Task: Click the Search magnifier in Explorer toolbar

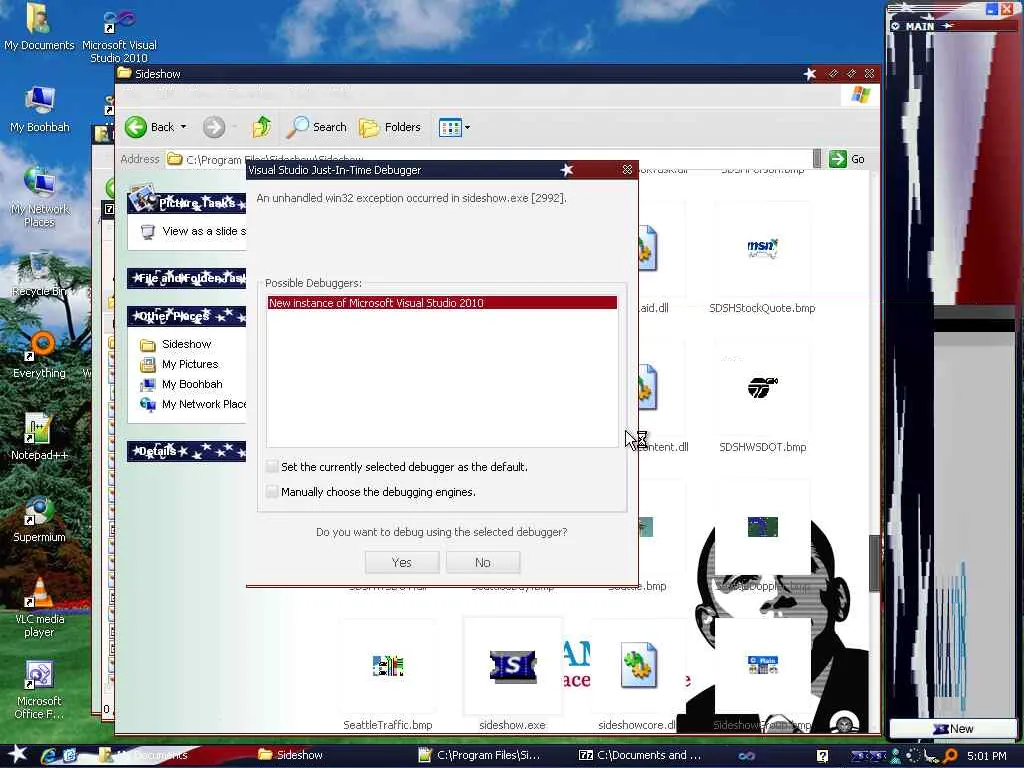Action: [x=298, y=127]
